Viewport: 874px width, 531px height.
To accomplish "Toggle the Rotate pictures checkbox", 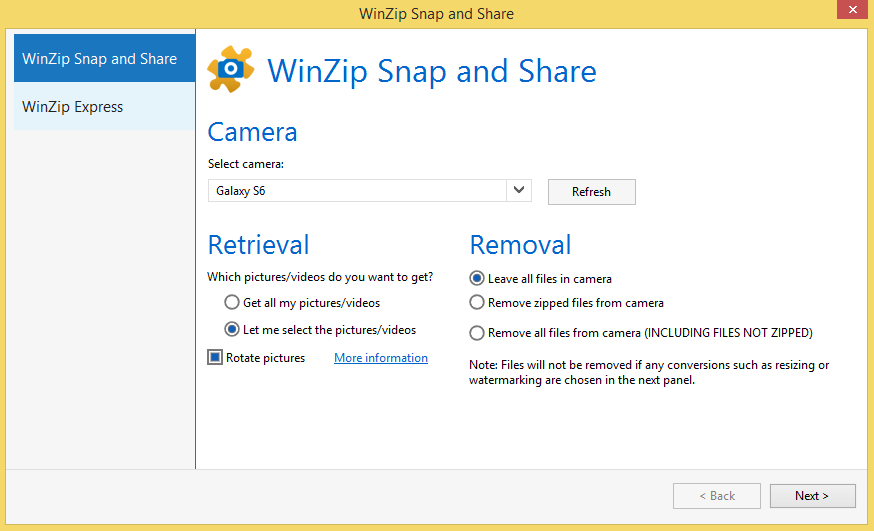I will coord(215,358).
